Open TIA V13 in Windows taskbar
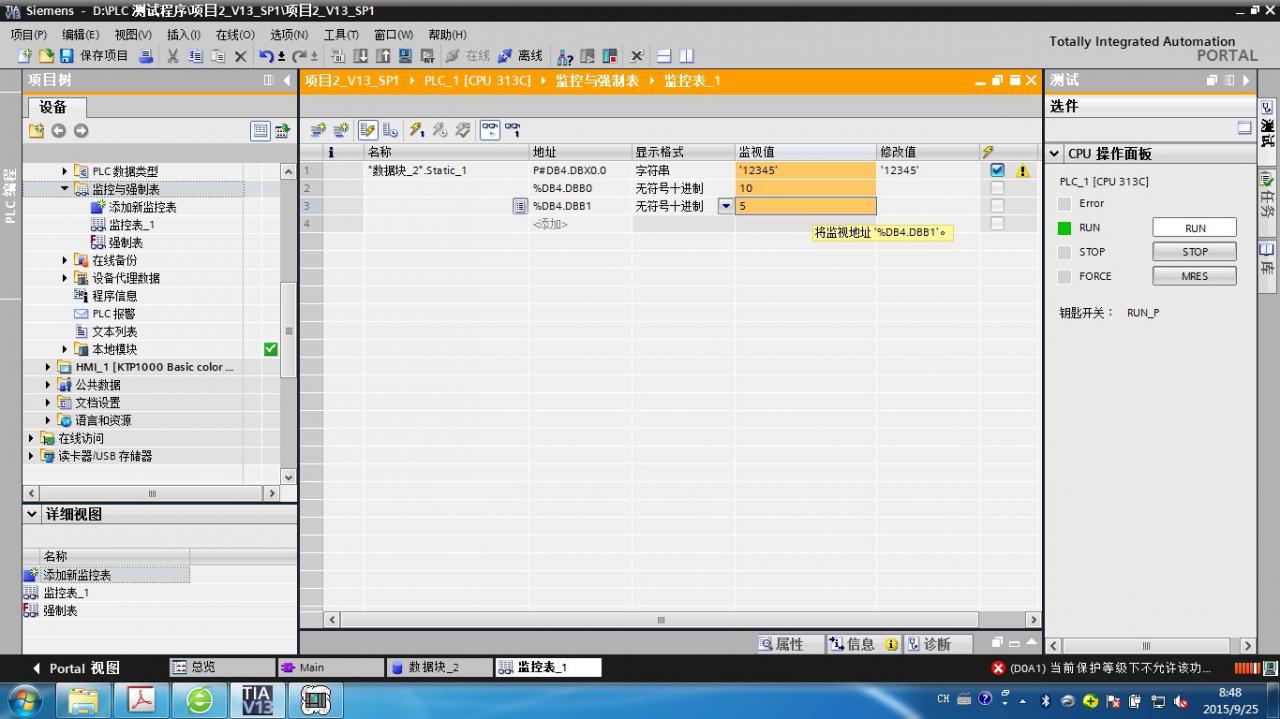The height and width of the screenshot is (719, 1280). coord(257,699)
